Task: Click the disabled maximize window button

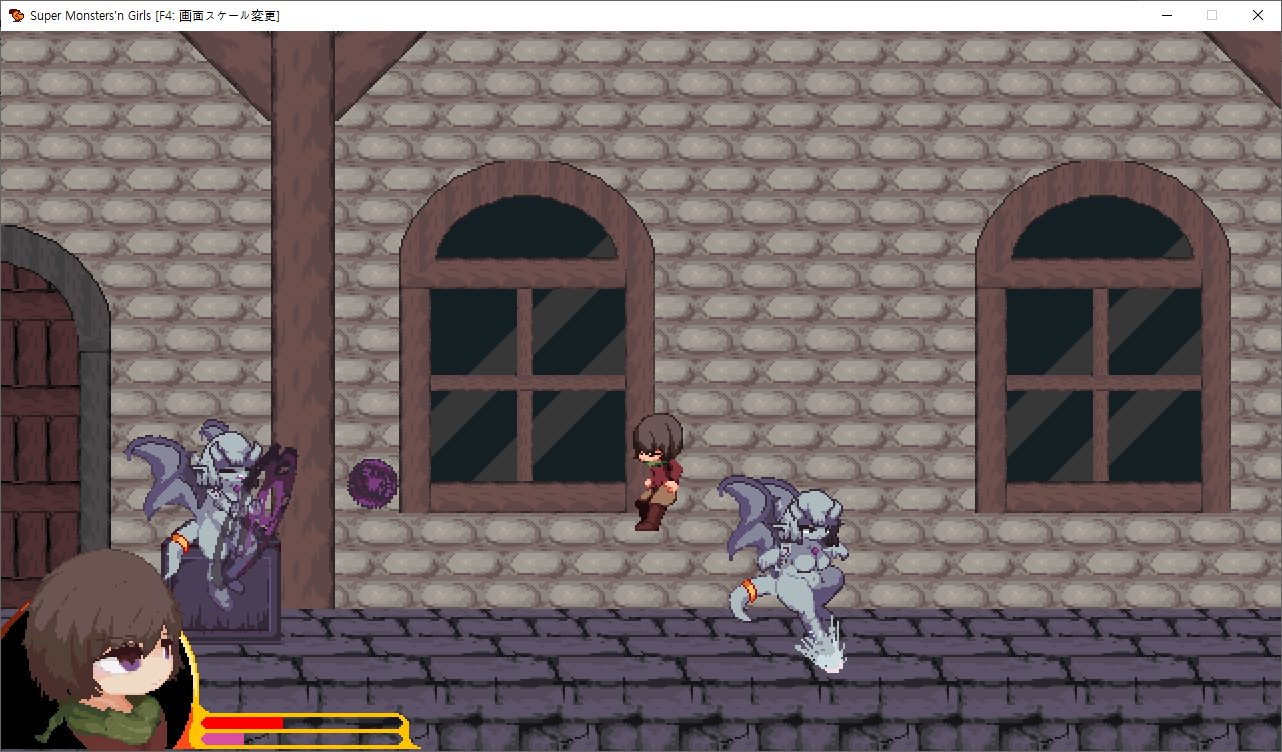Action: click(1212, 15)
